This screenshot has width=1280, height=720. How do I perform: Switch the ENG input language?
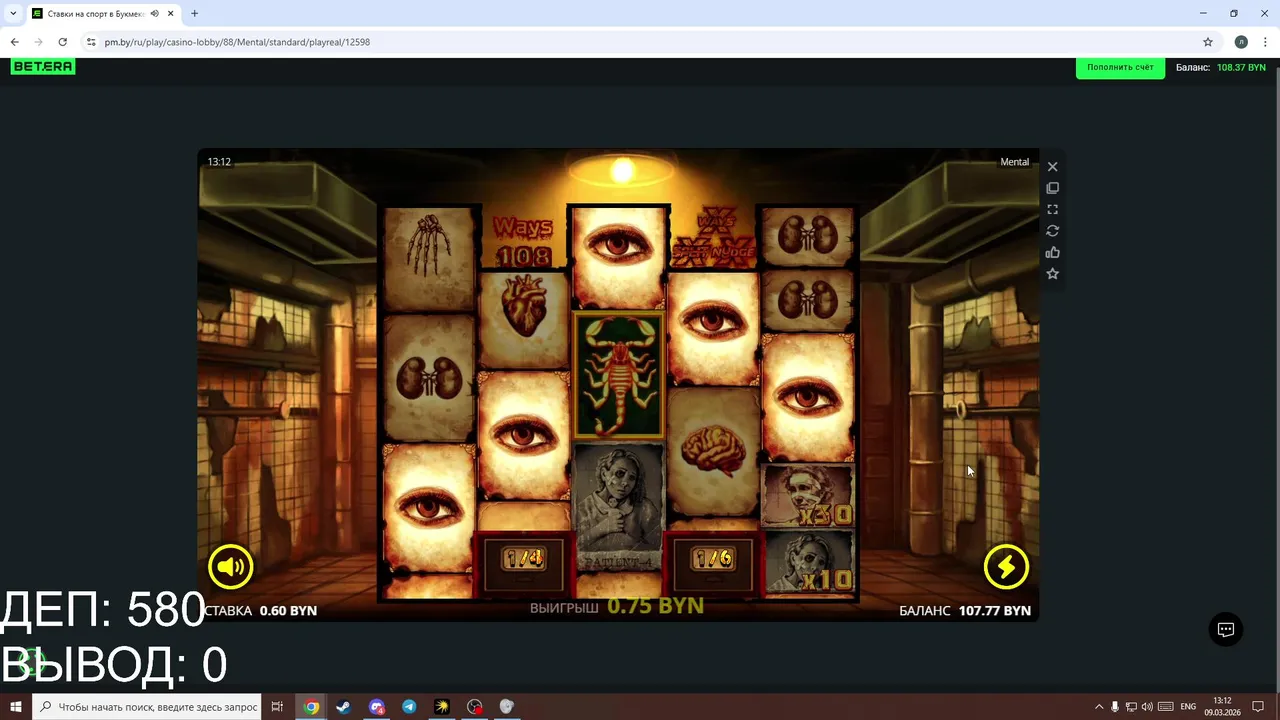click(1188, 707)
